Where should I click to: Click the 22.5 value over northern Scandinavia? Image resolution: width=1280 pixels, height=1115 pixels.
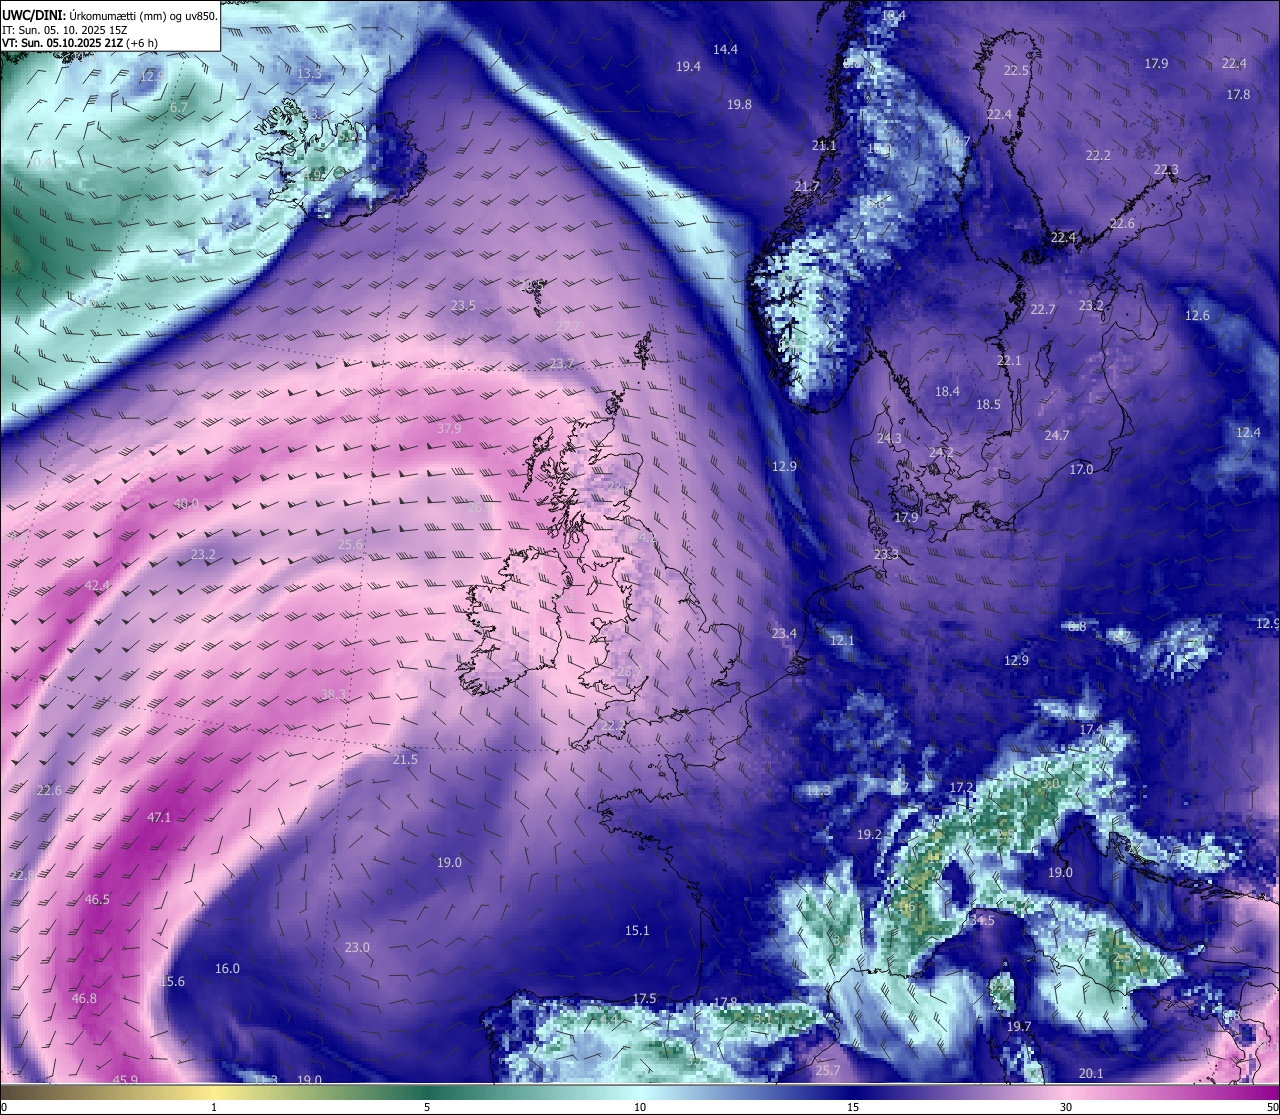coord(1016,70)
